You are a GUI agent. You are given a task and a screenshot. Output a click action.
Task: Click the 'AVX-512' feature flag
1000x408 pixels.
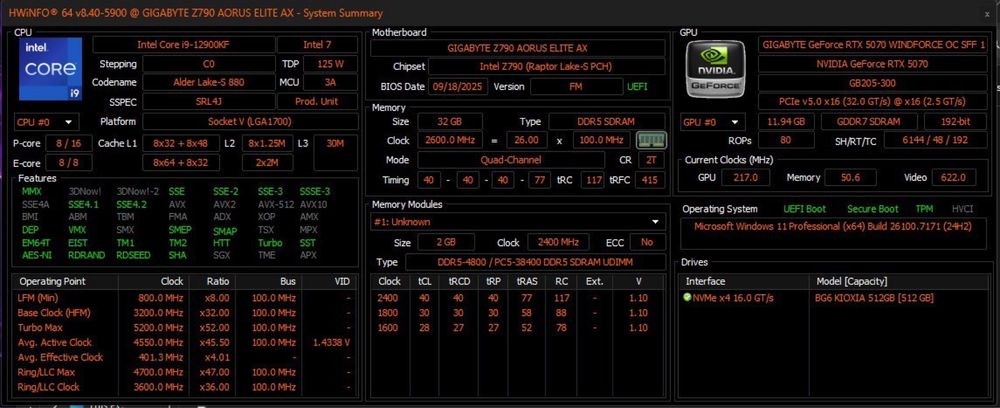point(275,205)
